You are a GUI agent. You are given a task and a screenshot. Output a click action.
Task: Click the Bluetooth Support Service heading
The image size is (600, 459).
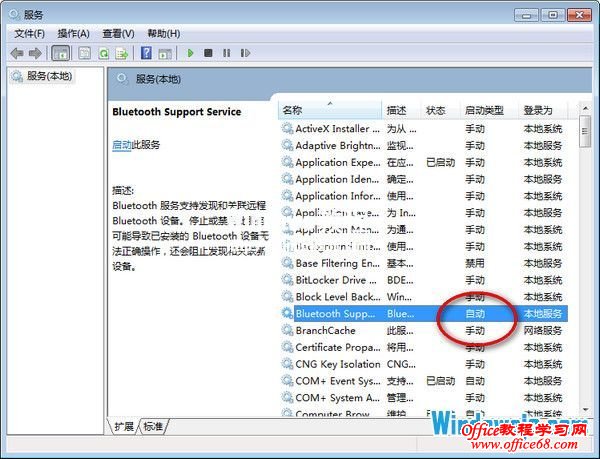[x=177, y=112]
